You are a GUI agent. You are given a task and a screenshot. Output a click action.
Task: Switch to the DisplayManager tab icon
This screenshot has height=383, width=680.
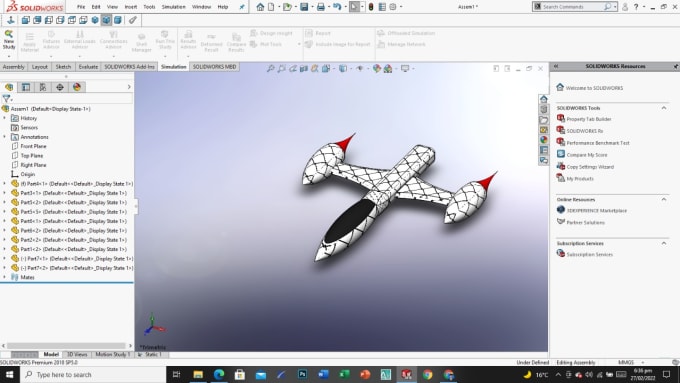point(77,87)
